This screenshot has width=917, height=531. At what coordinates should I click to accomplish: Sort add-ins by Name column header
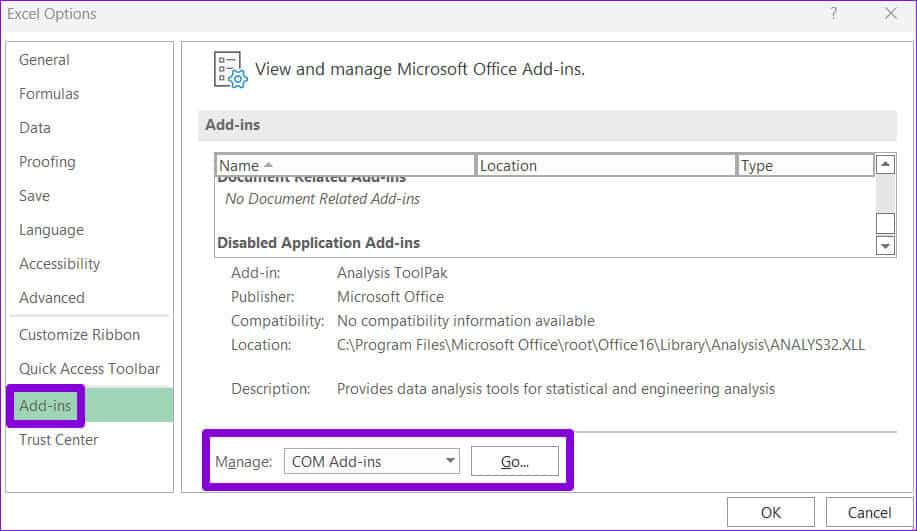[x=345, y=165]
